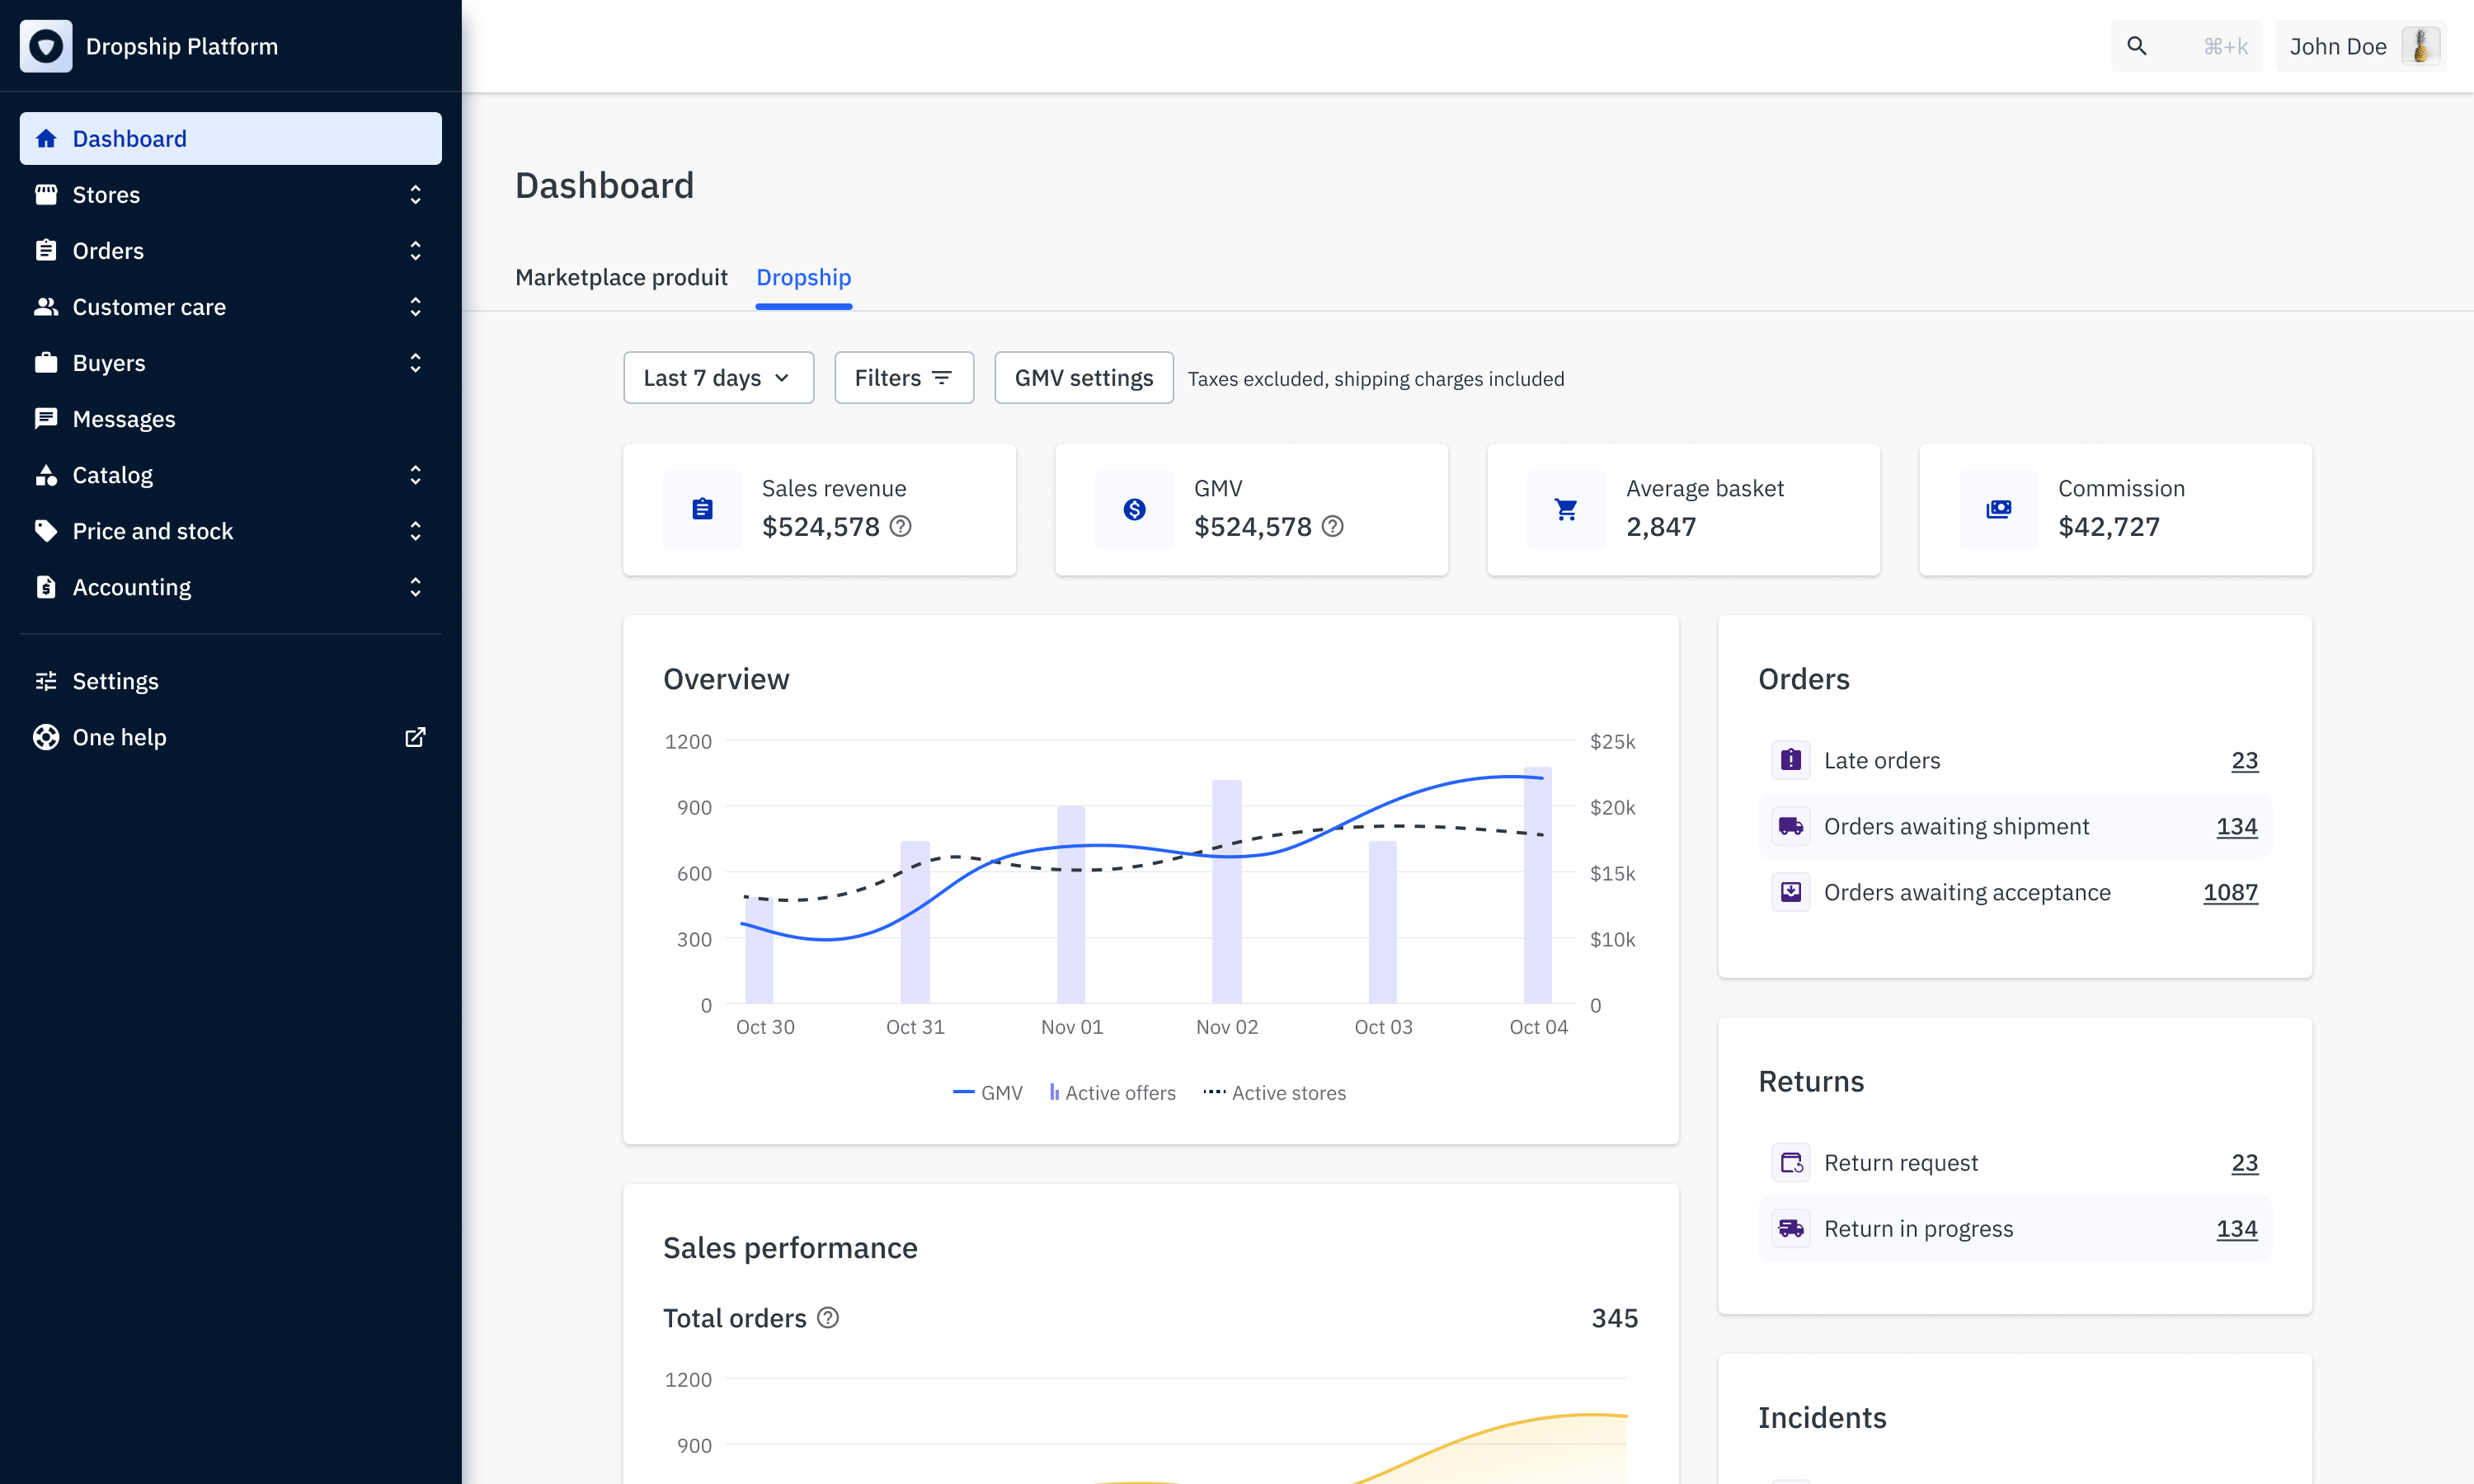This screenshot has height=1484, width=2474.
Task: Toggle the Active stores legend entry
Action: coord(1275,1093)
